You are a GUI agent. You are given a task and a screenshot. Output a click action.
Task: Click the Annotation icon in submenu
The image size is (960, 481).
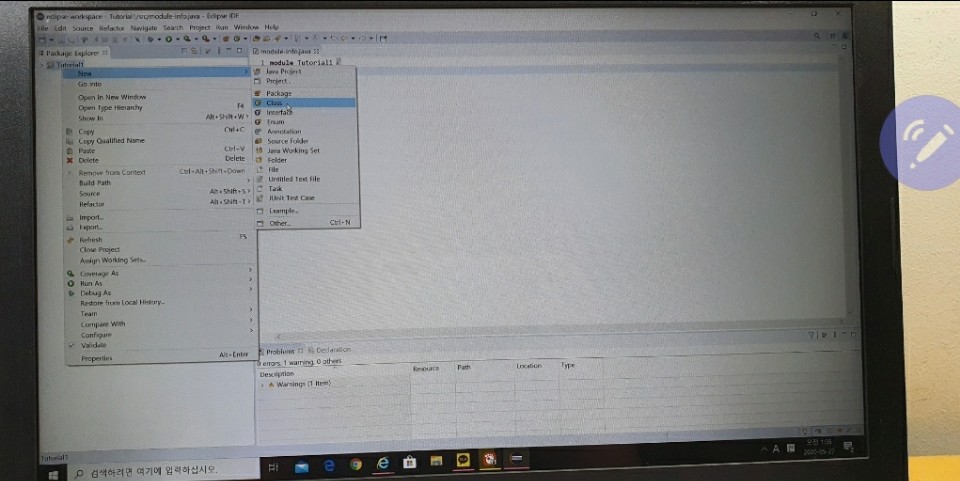point(258,131)
